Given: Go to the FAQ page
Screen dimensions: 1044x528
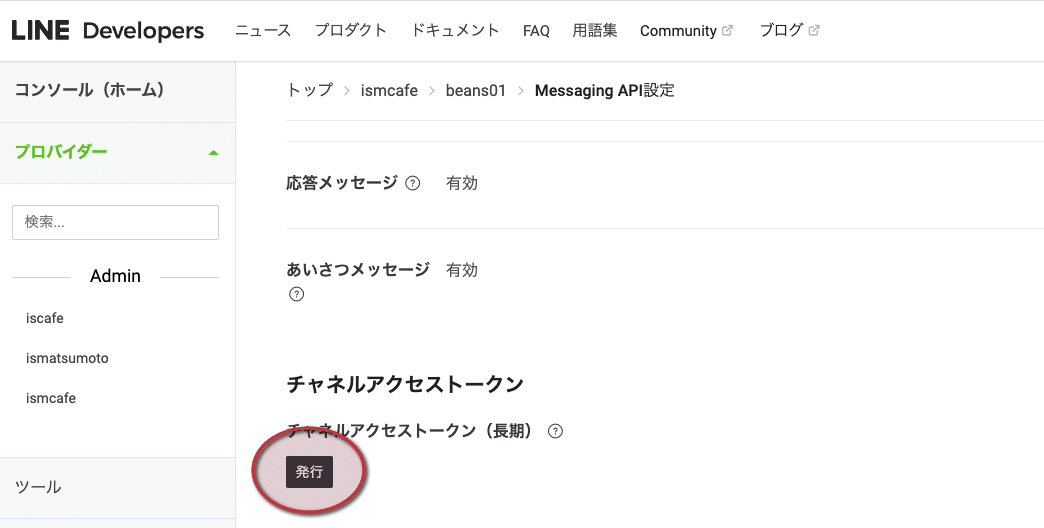Looking at the screenshot, I should pyautogui.click(x=536, y=31).
